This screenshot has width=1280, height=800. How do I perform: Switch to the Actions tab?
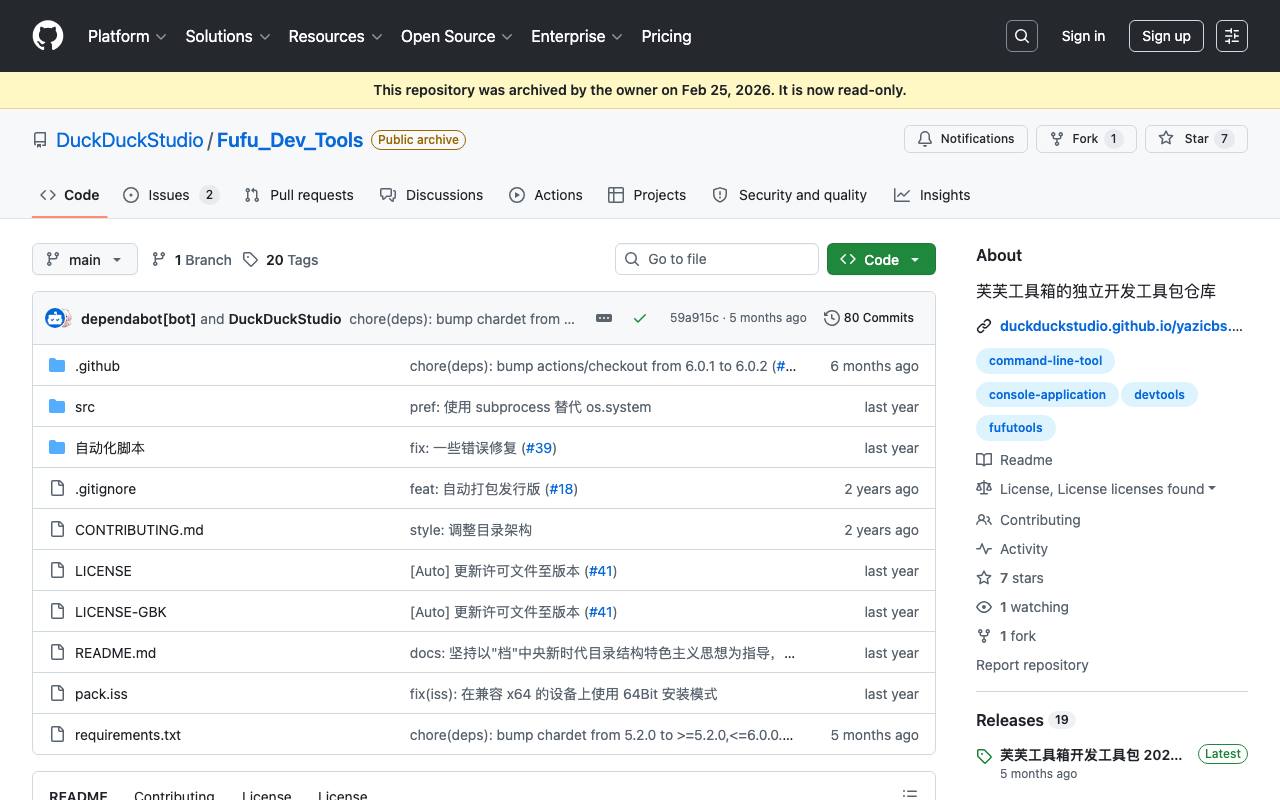coord(546,195)
